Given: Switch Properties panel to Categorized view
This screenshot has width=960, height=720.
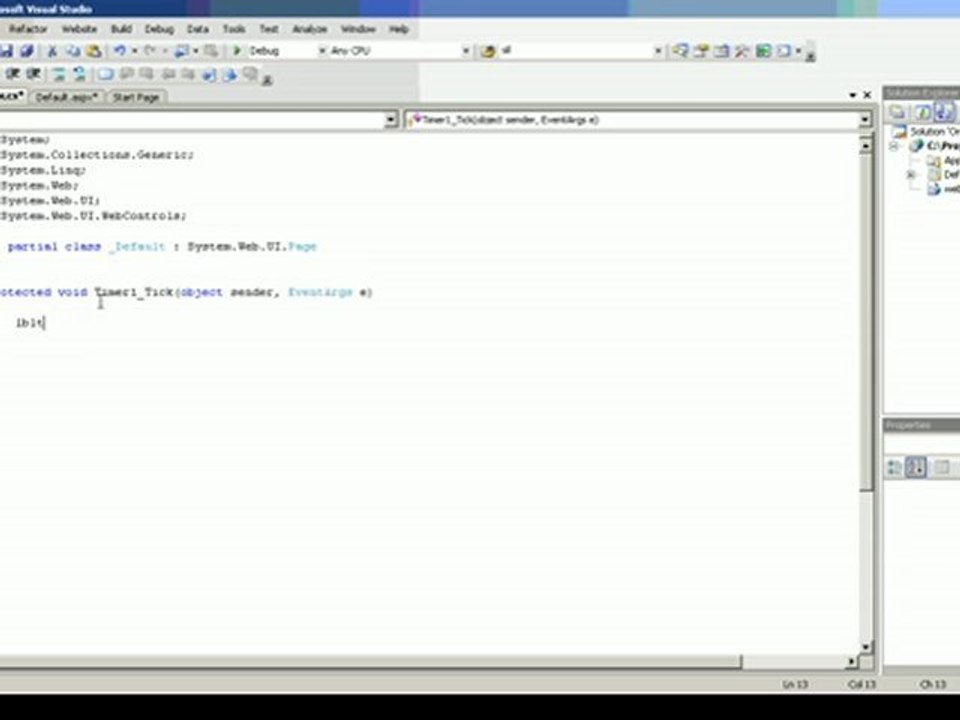Looking at the screenshot, I should 894,468.
